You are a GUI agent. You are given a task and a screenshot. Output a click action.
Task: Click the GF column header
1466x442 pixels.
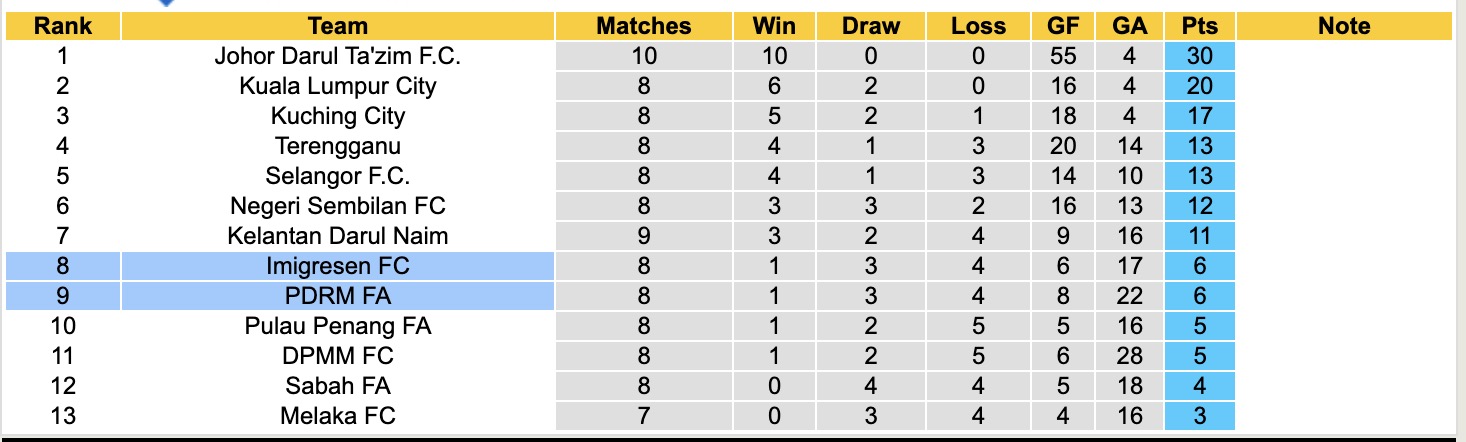[1062, 26]
